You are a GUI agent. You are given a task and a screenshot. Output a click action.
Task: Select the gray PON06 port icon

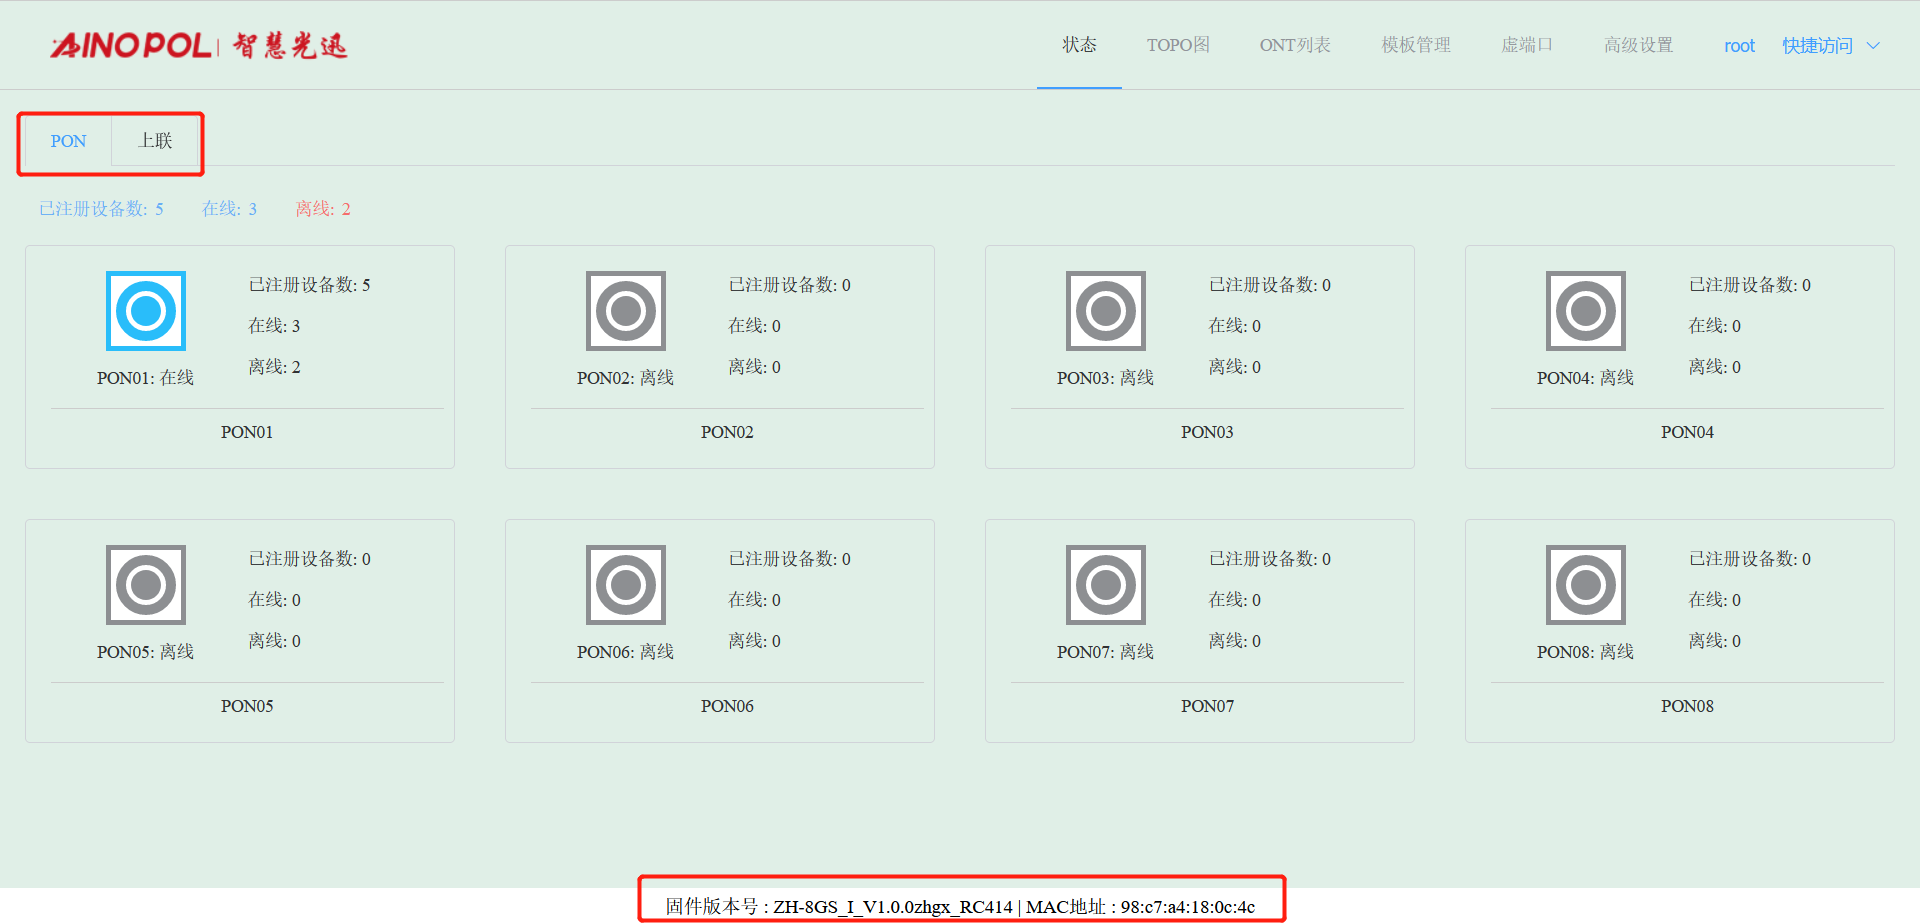tap(626, 585)
